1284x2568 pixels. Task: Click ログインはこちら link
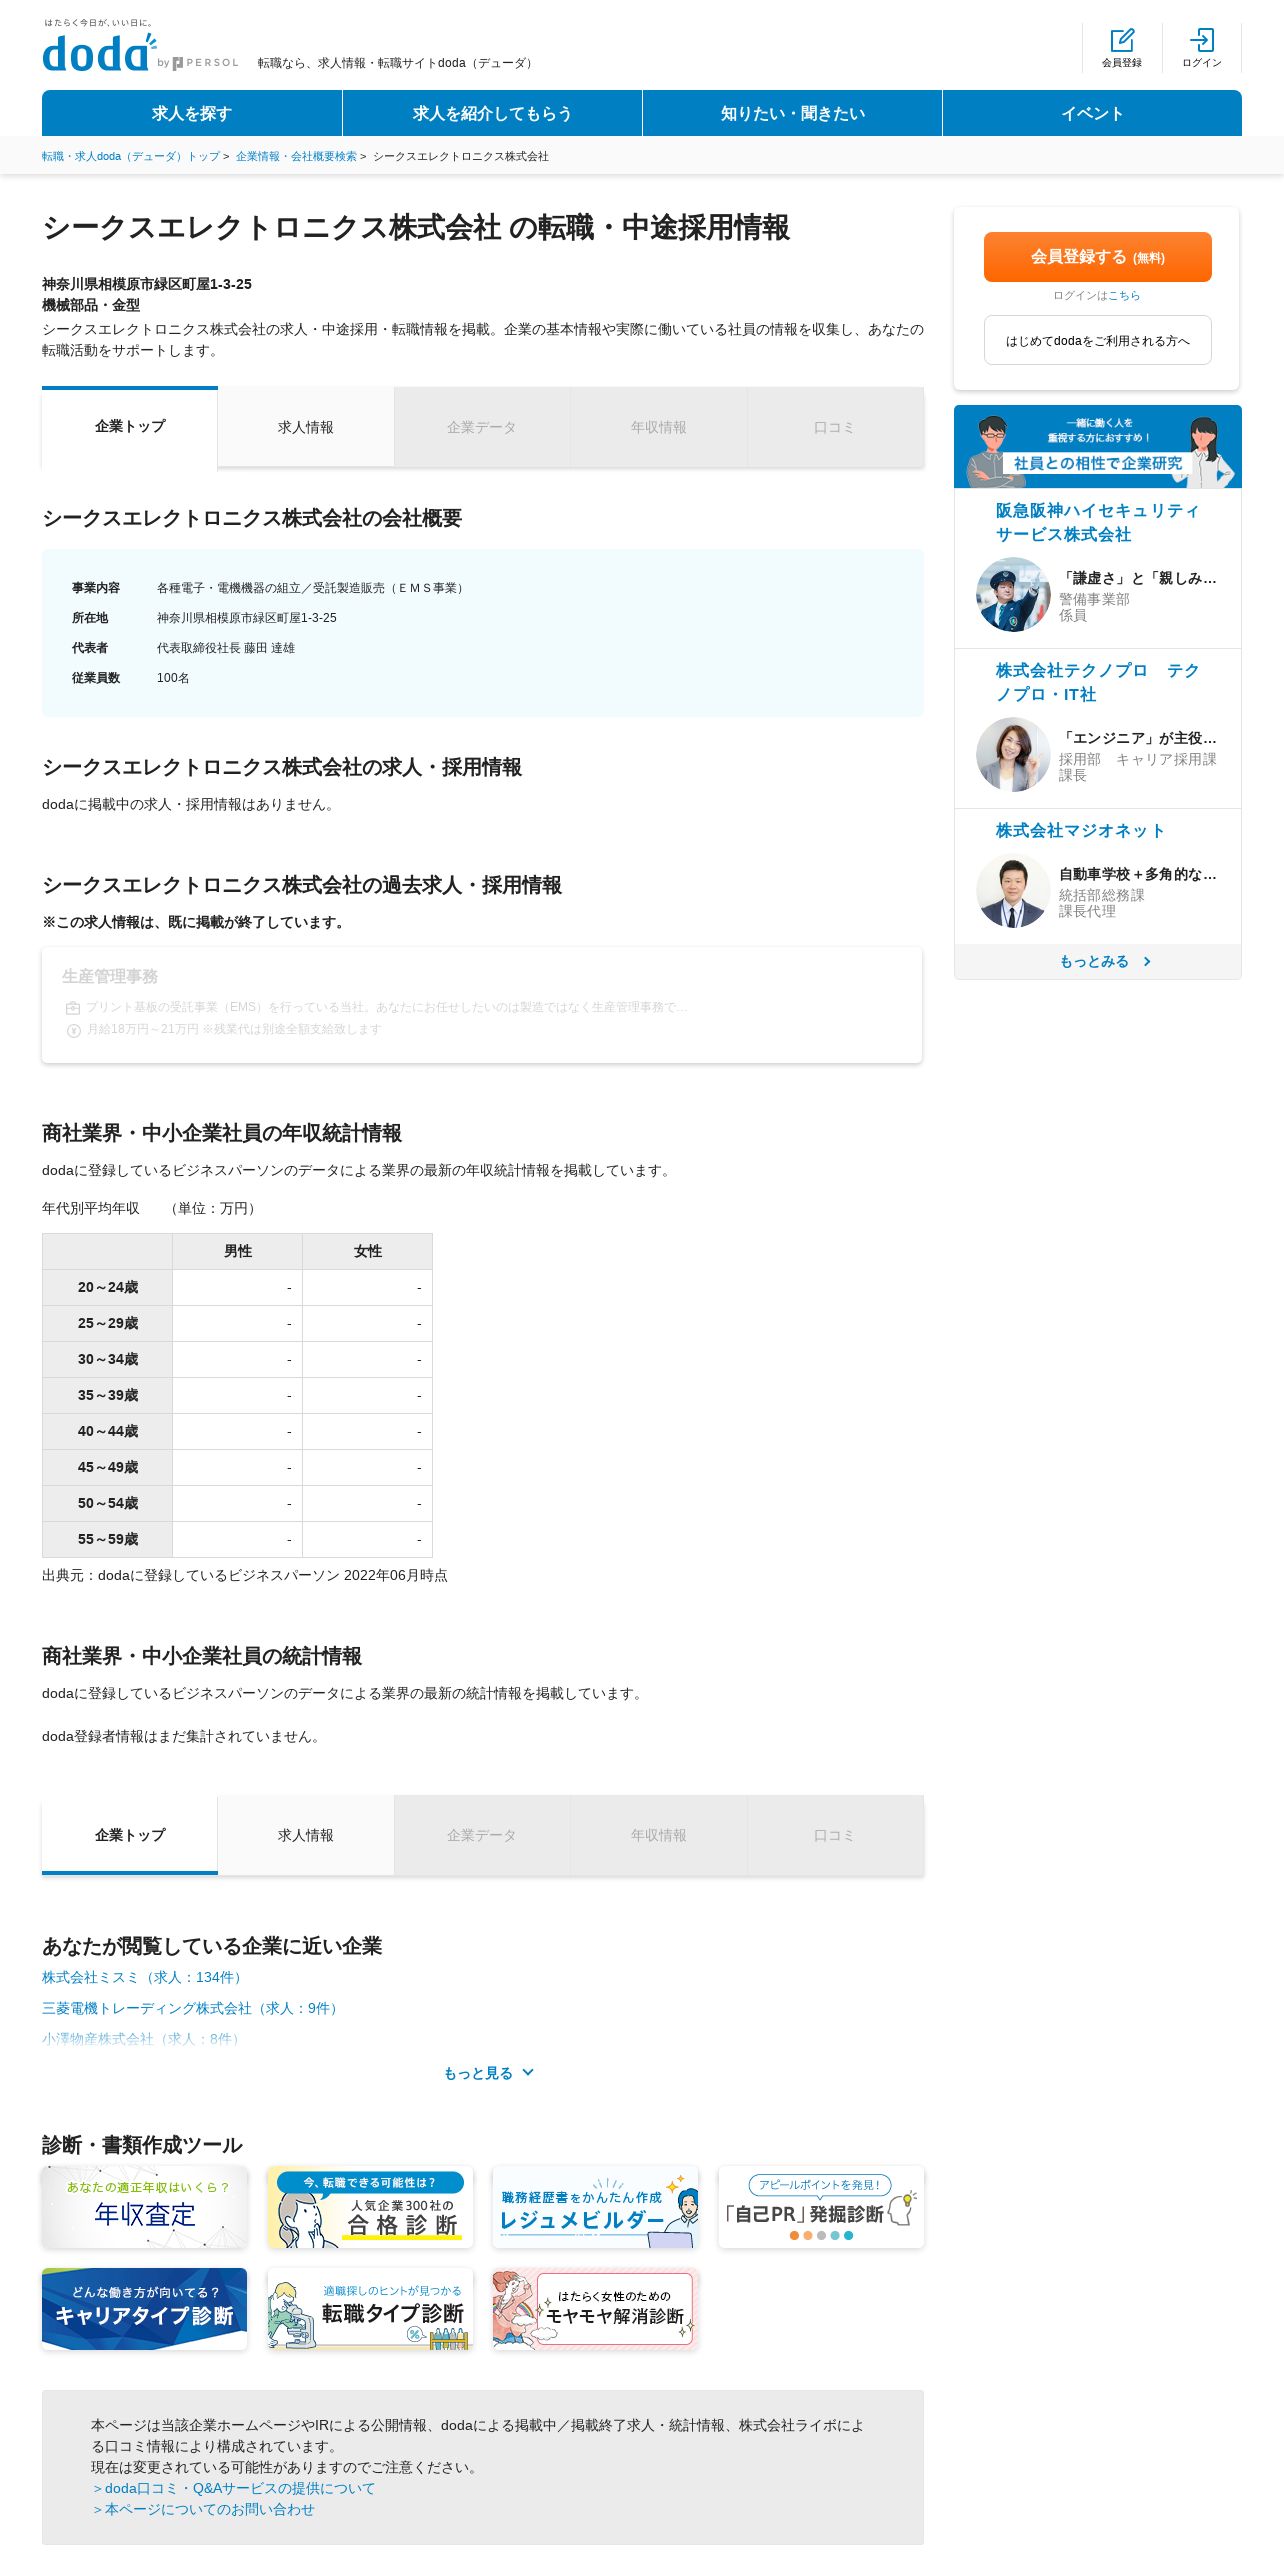point(1123,295)
